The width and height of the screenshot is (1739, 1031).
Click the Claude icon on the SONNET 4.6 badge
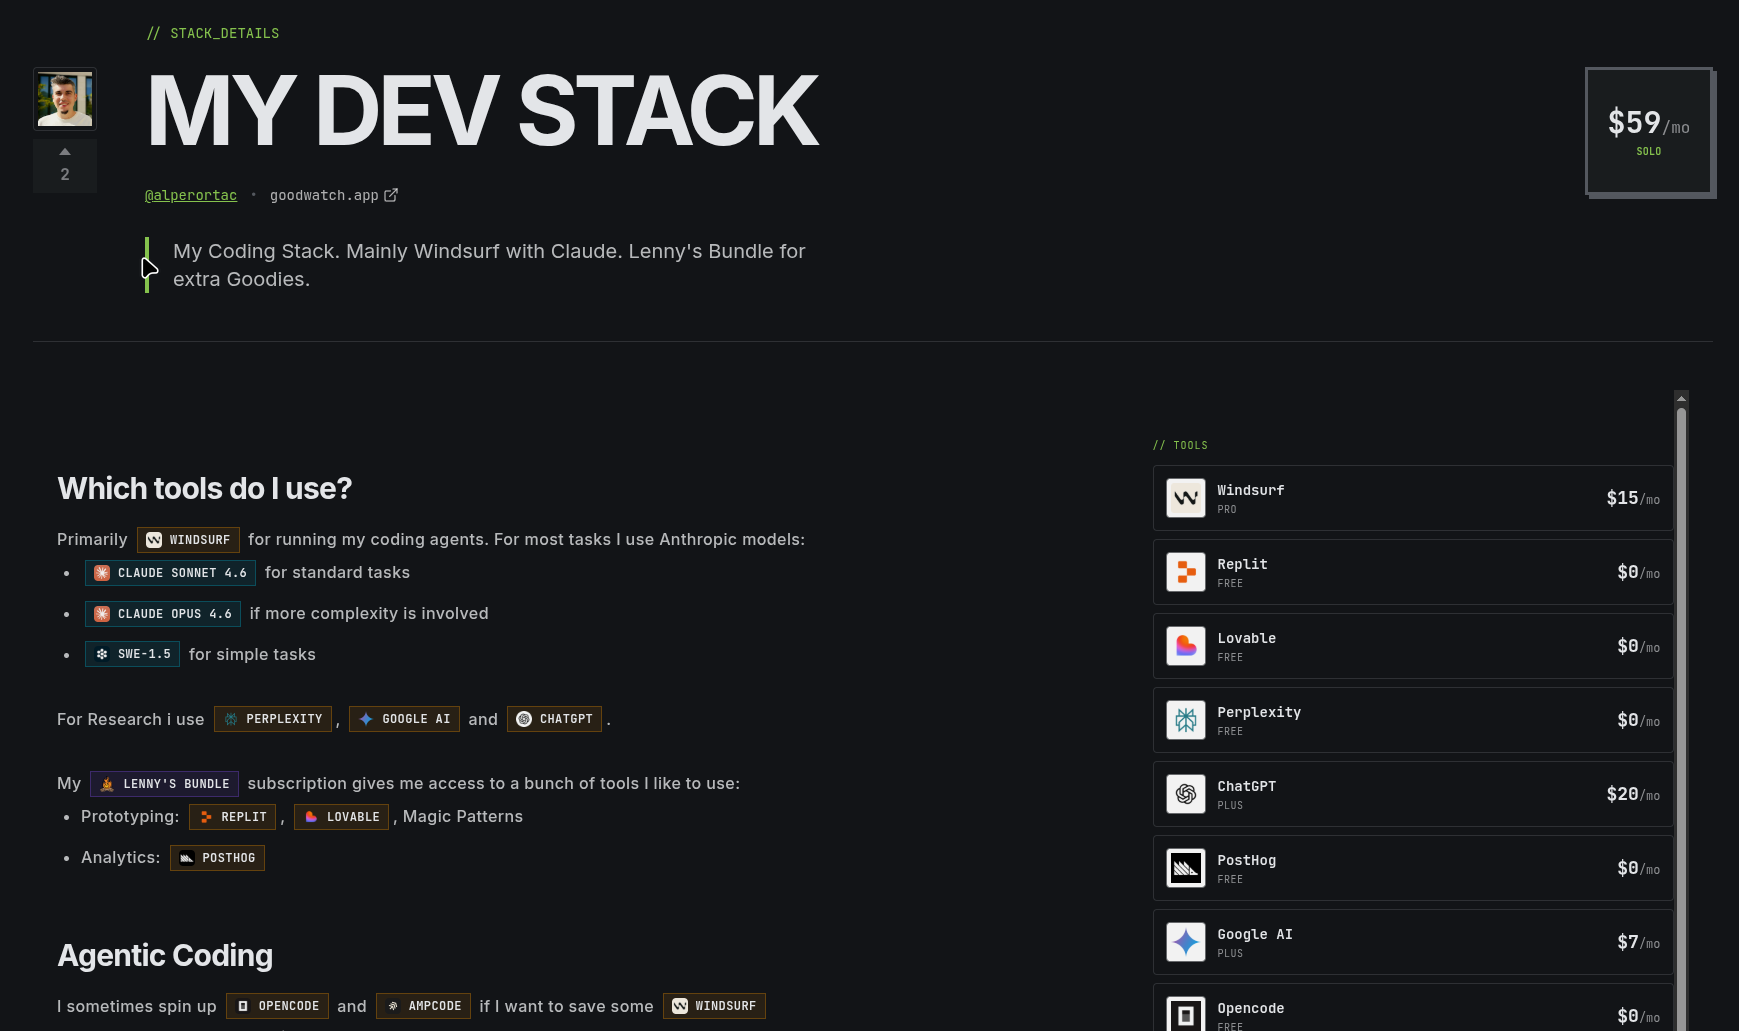[x=100, y=572]
